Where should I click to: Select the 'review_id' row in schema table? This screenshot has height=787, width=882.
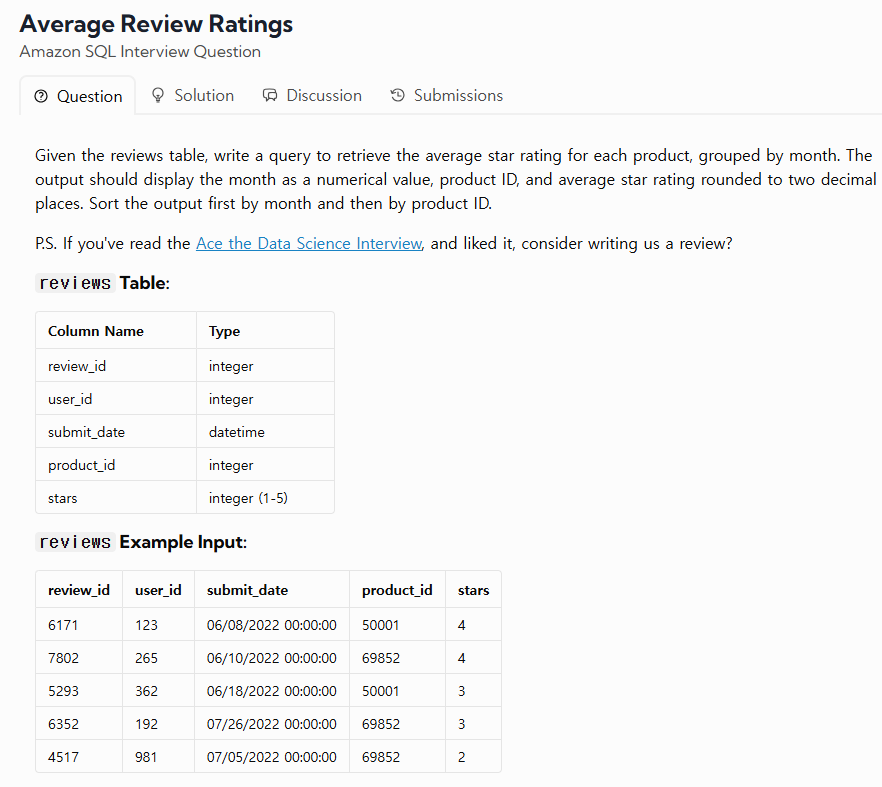coord(185,366)
